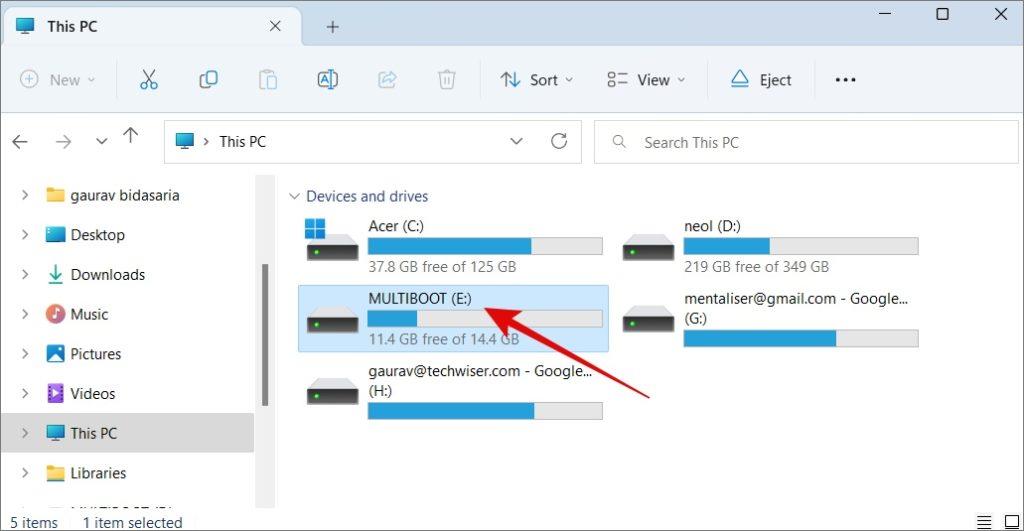Click the "5 items" status text

(34, 523)
